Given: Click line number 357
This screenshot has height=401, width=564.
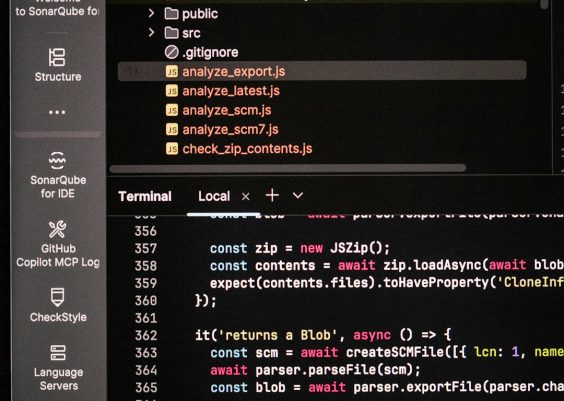Looking at the screenshot, I should [146, 249].
